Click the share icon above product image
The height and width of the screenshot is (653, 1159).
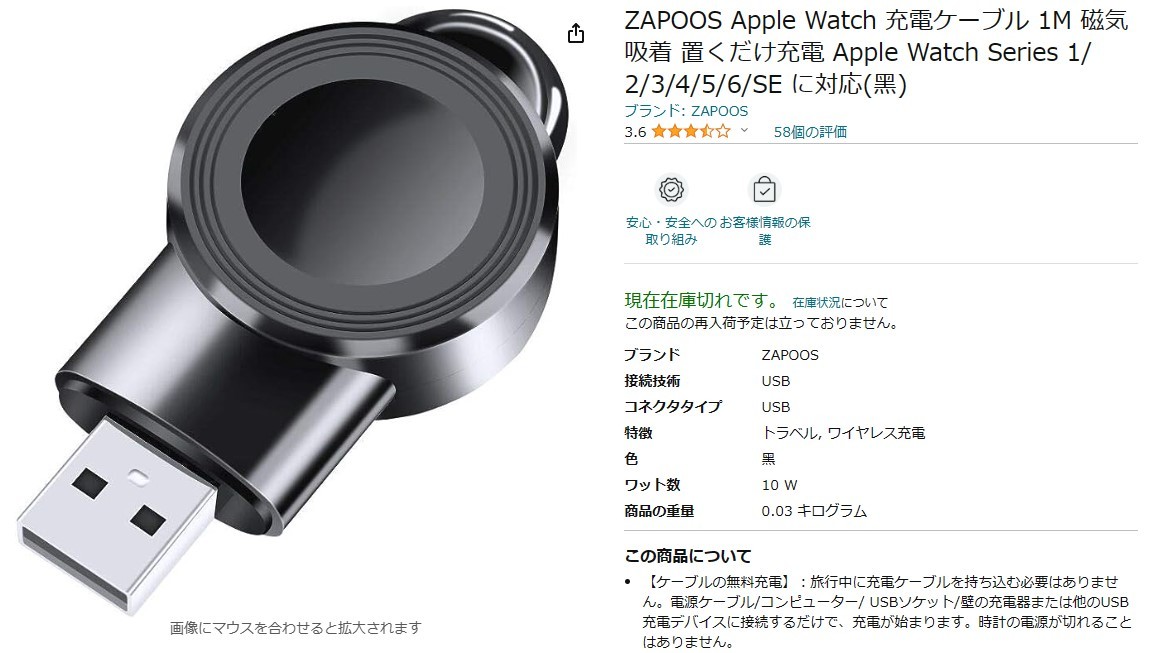pyautogui.click(x=576, y=34)
